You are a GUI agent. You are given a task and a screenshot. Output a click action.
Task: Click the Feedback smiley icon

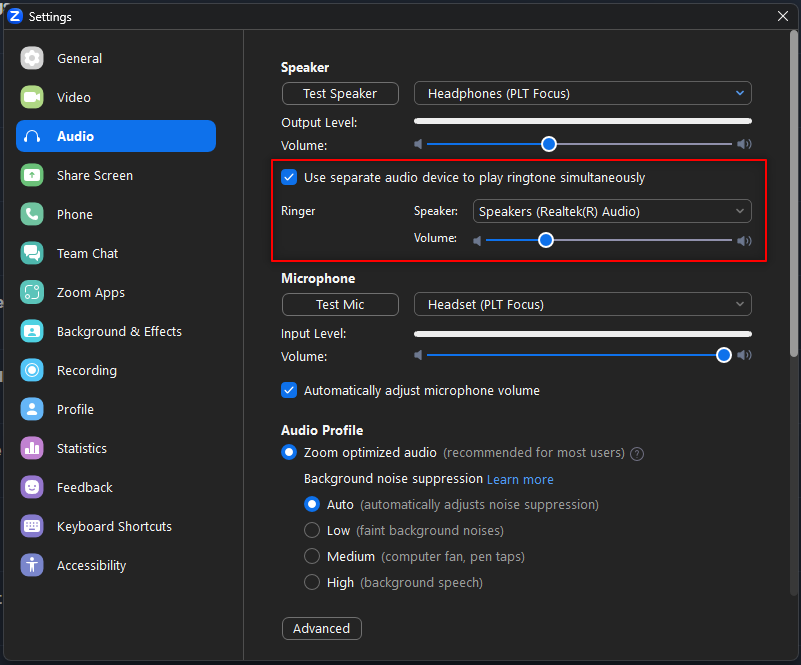pos(32,487)
